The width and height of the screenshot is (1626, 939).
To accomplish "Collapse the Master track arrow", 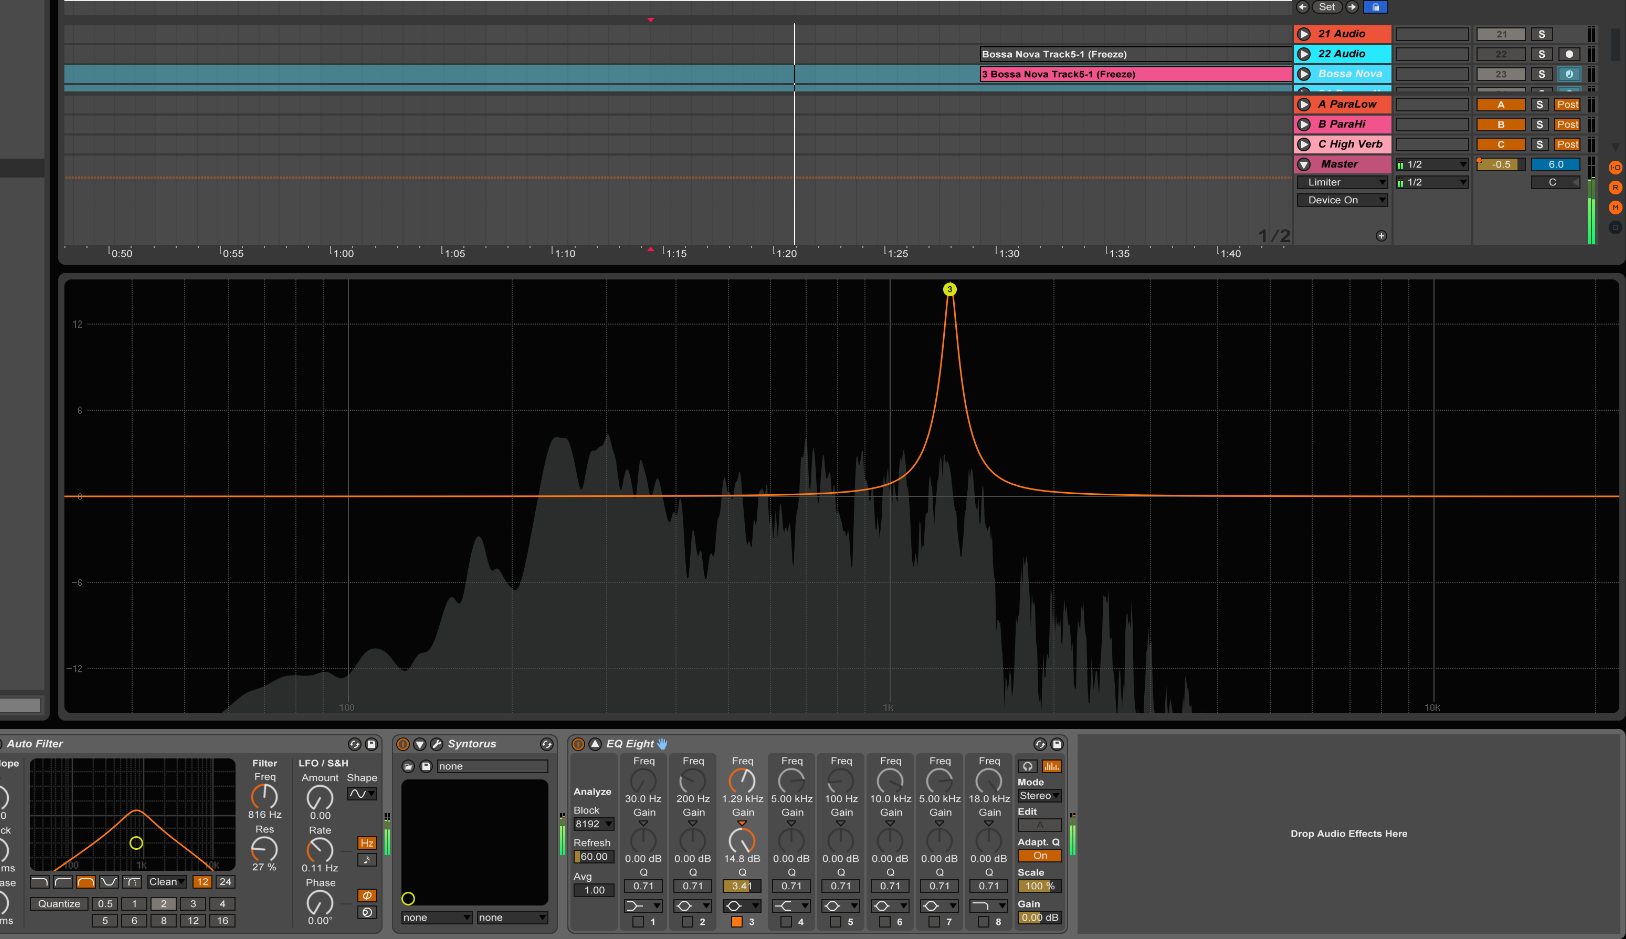I will coord(1304,164).
